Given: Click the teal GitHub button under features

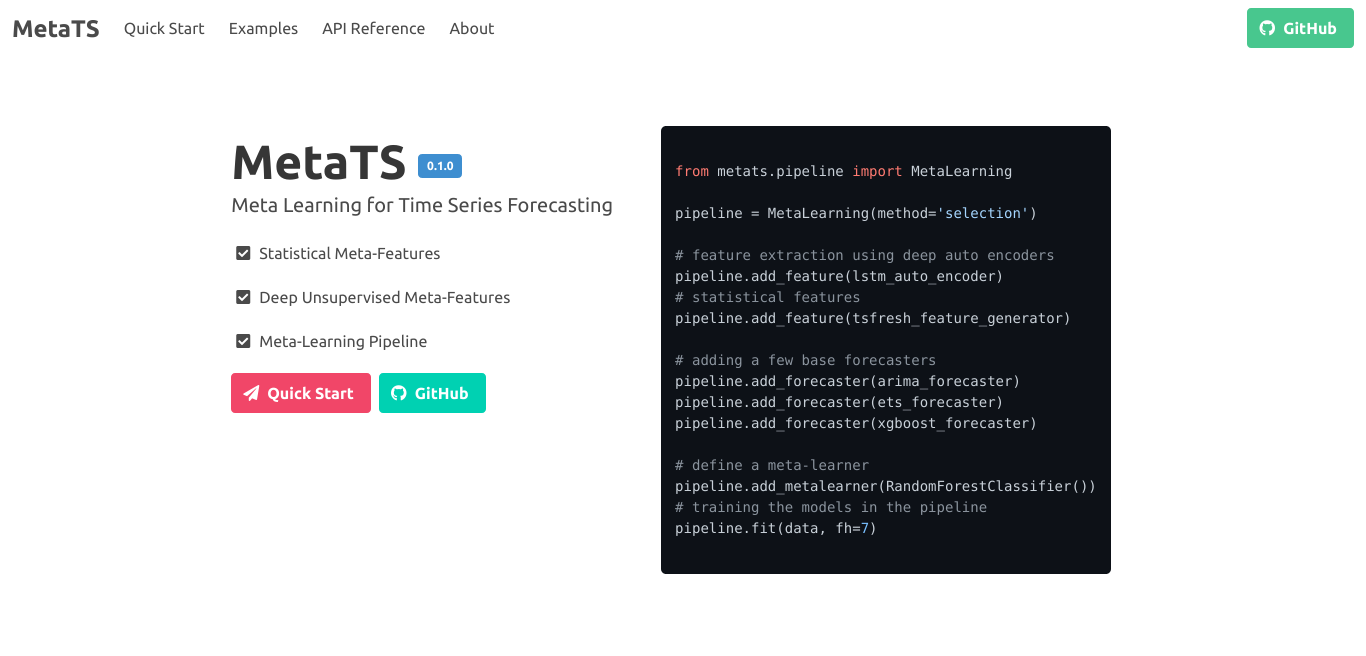Looking at the screenshot, I should pos(432,393).
